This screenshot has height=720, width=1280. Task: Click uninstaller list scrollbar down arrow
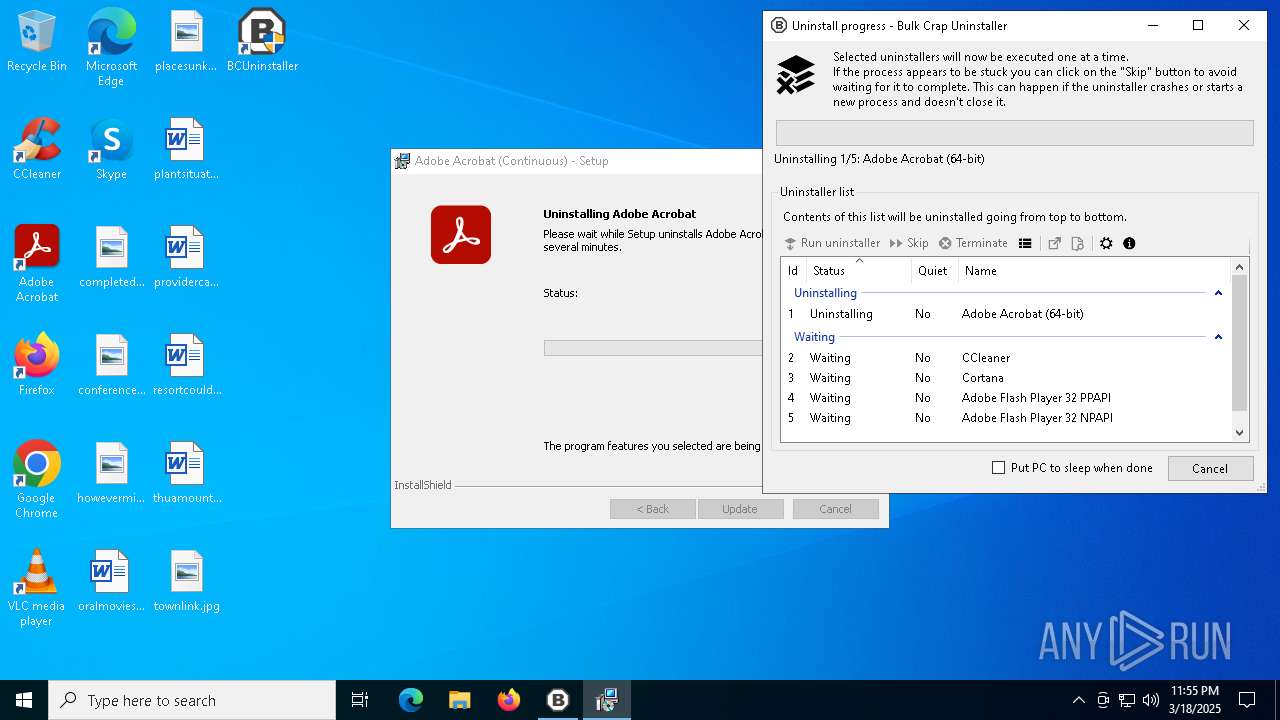pyautogui.click(x=1240, y=433)
